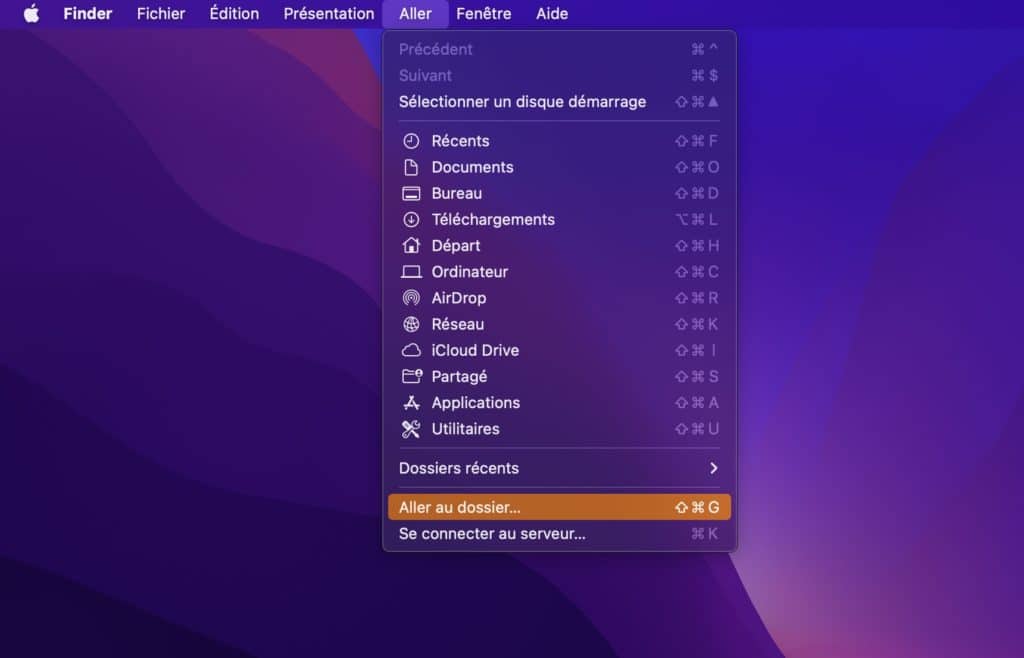The height and width of the screenshot is (658, 1024).
Task: Click the ⌘K shortcut of Se connecter
Action: pos(705,533)
